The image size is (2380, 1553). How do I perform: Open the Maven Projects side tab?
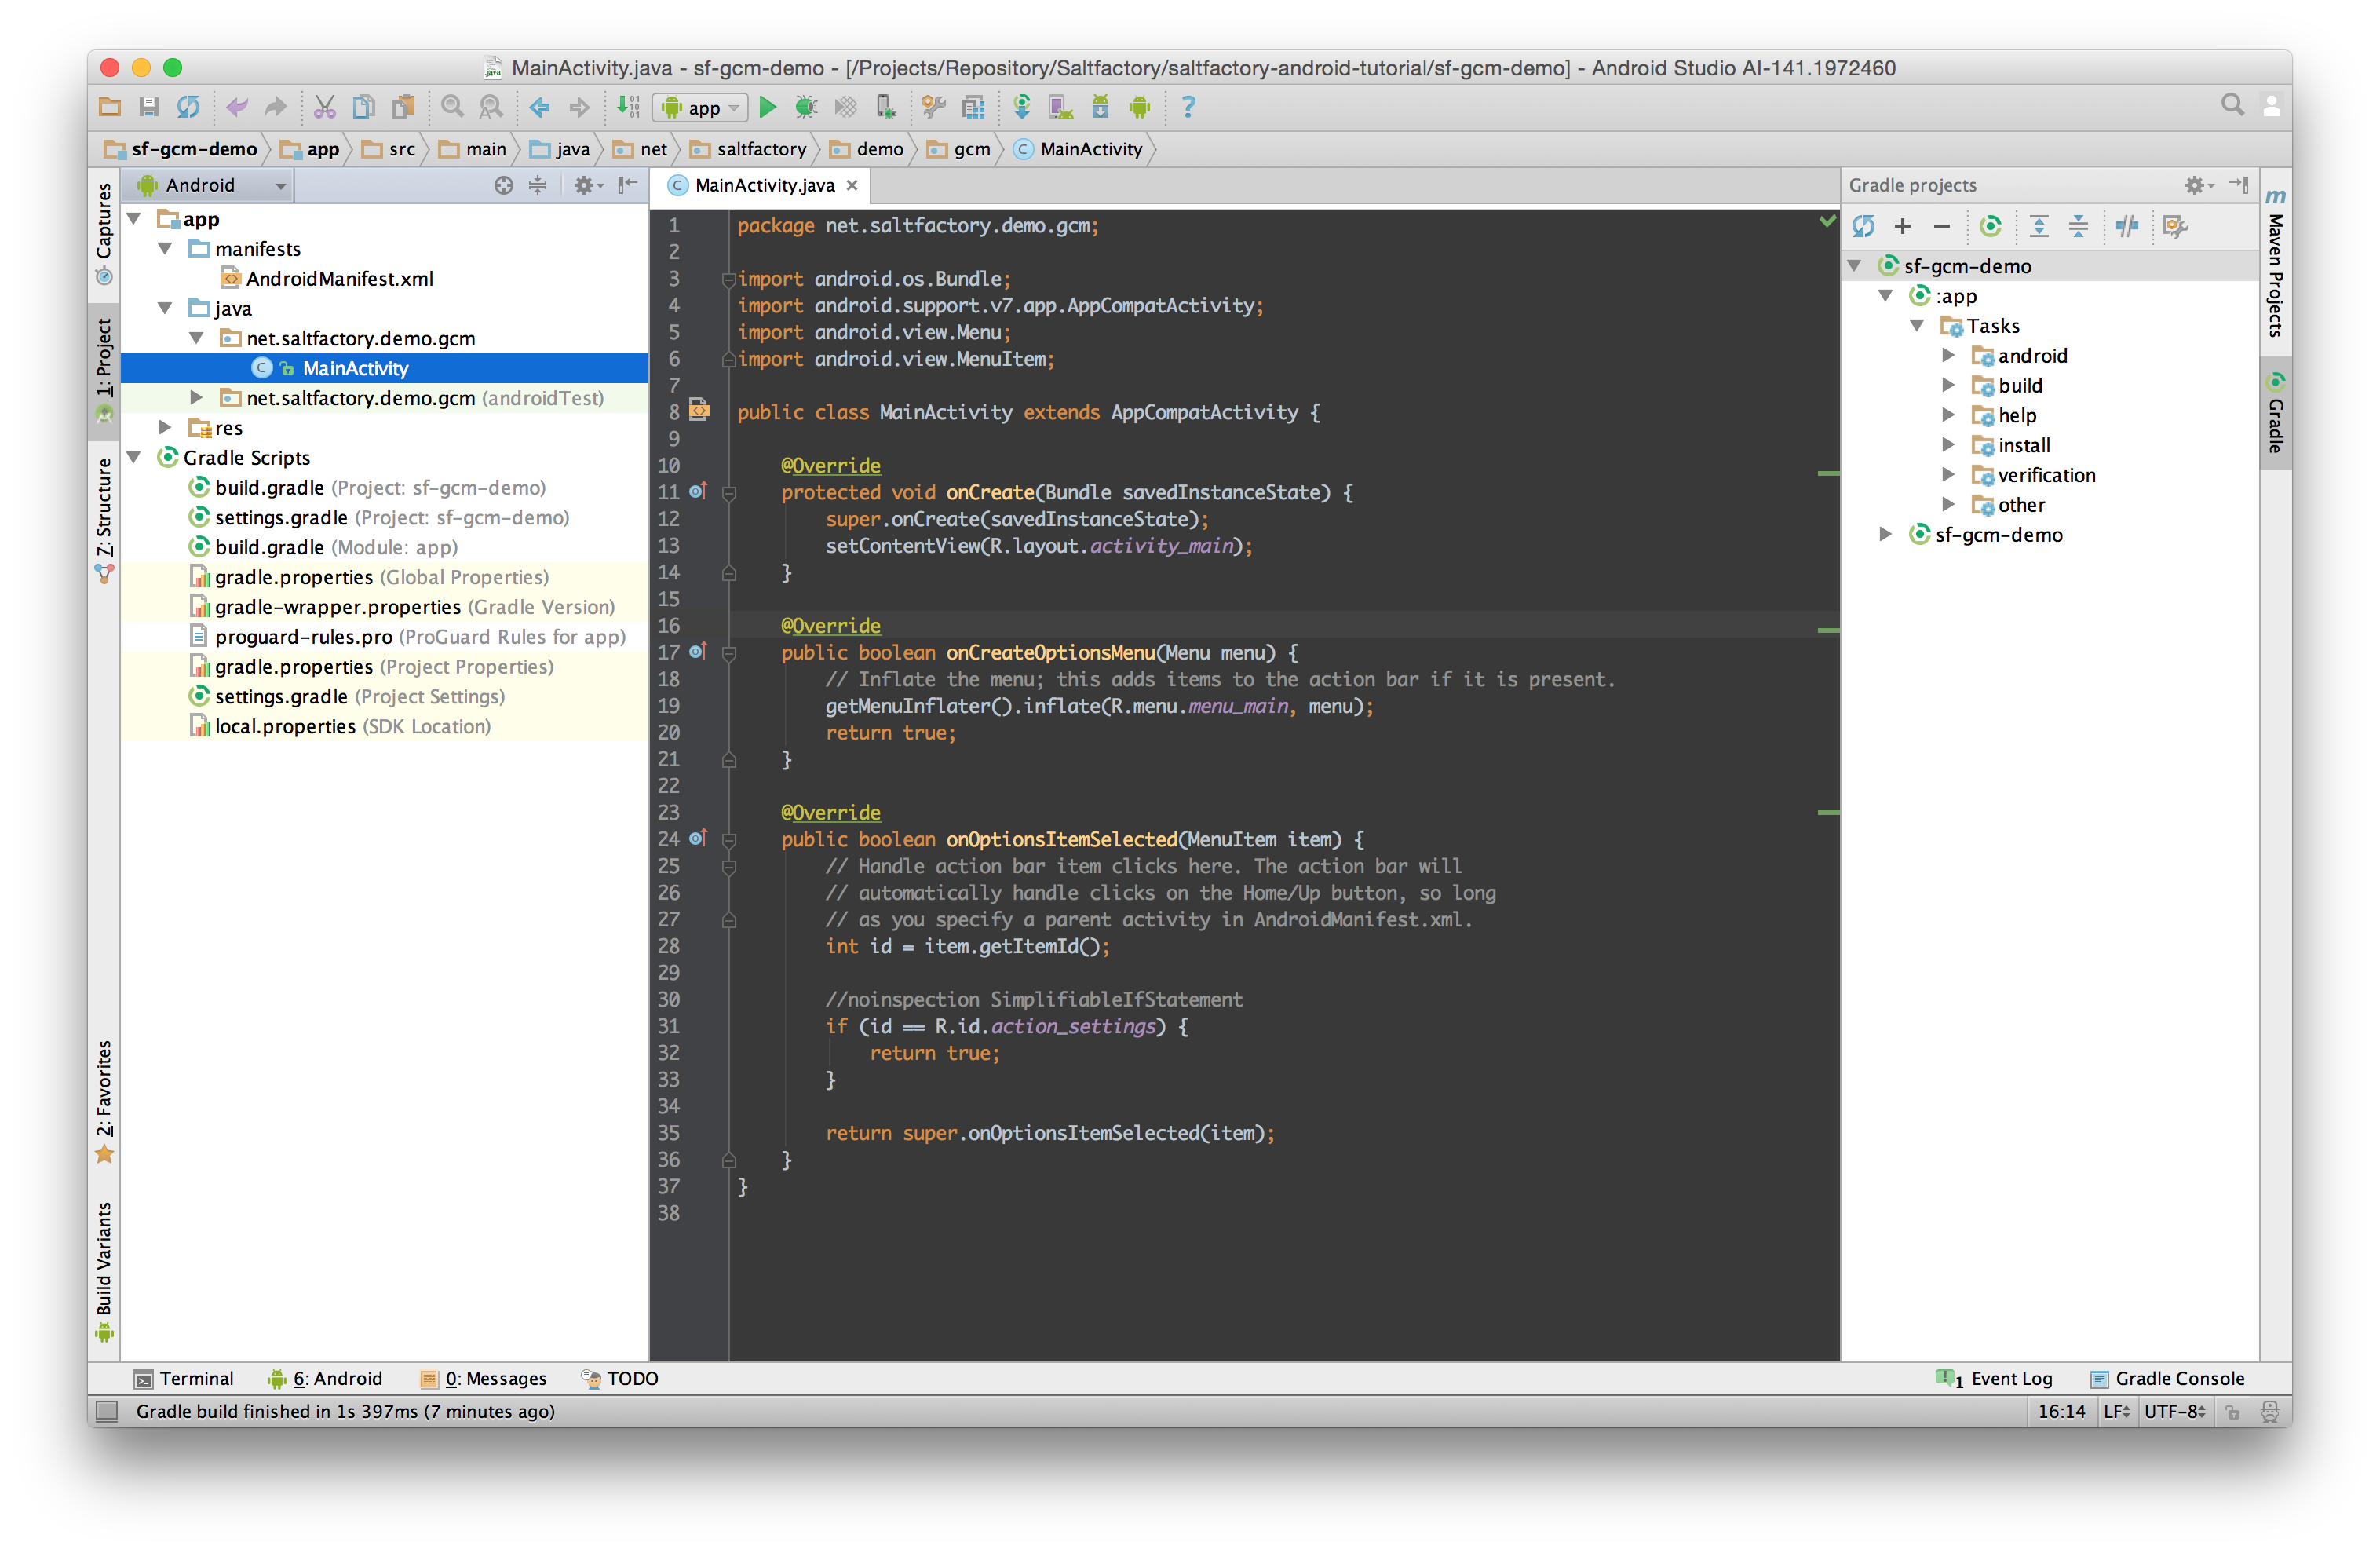tap(2275, 262)
